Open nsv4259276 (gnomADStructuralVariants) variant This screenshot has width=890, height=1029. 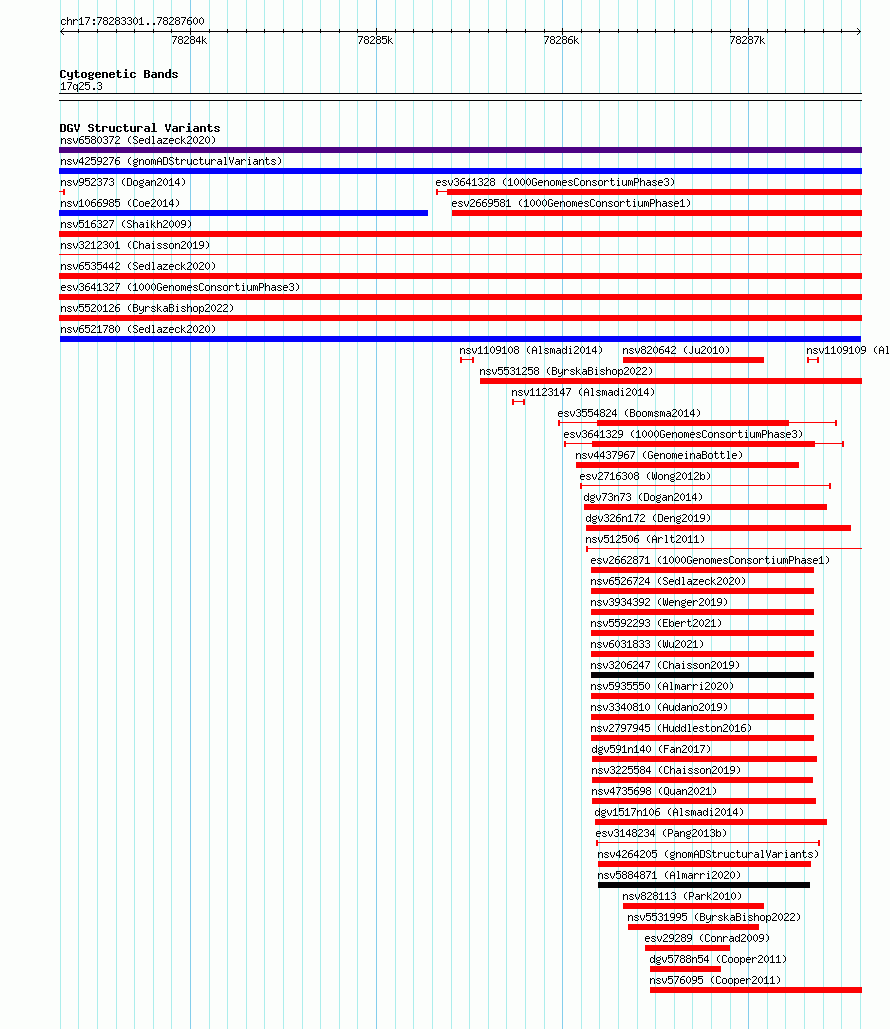point(171,161)
